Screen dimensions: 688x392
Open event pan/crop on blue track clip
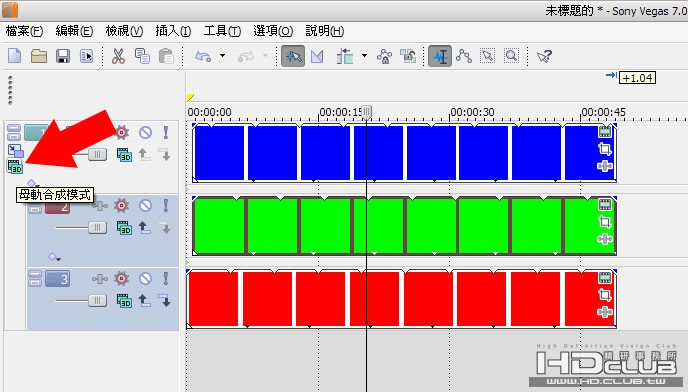click(605, 149)
